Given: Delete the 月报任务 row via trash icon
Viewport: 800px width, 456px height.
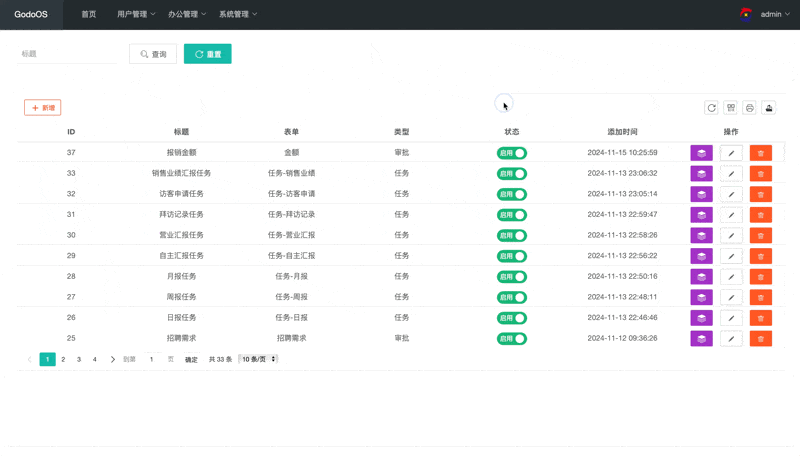Looking at the screenshot, I should click(760, 277).
